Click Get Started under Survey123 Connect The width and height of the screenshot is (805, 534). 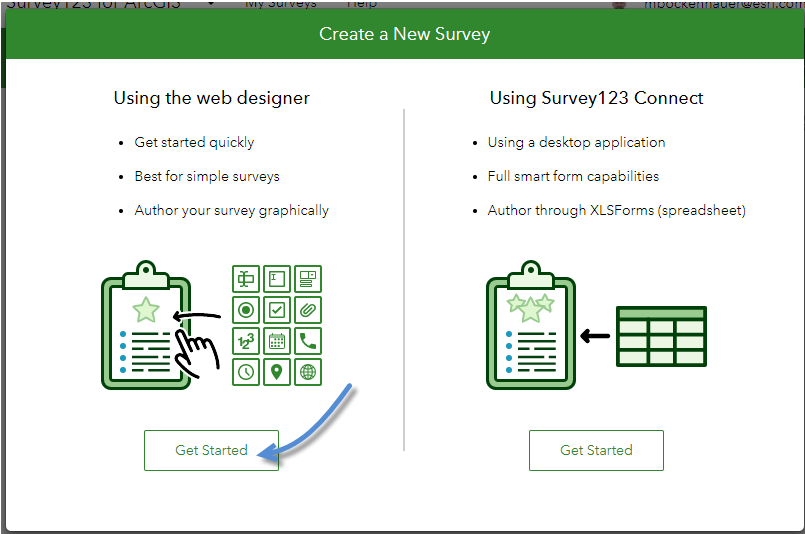tap(596, 450)
